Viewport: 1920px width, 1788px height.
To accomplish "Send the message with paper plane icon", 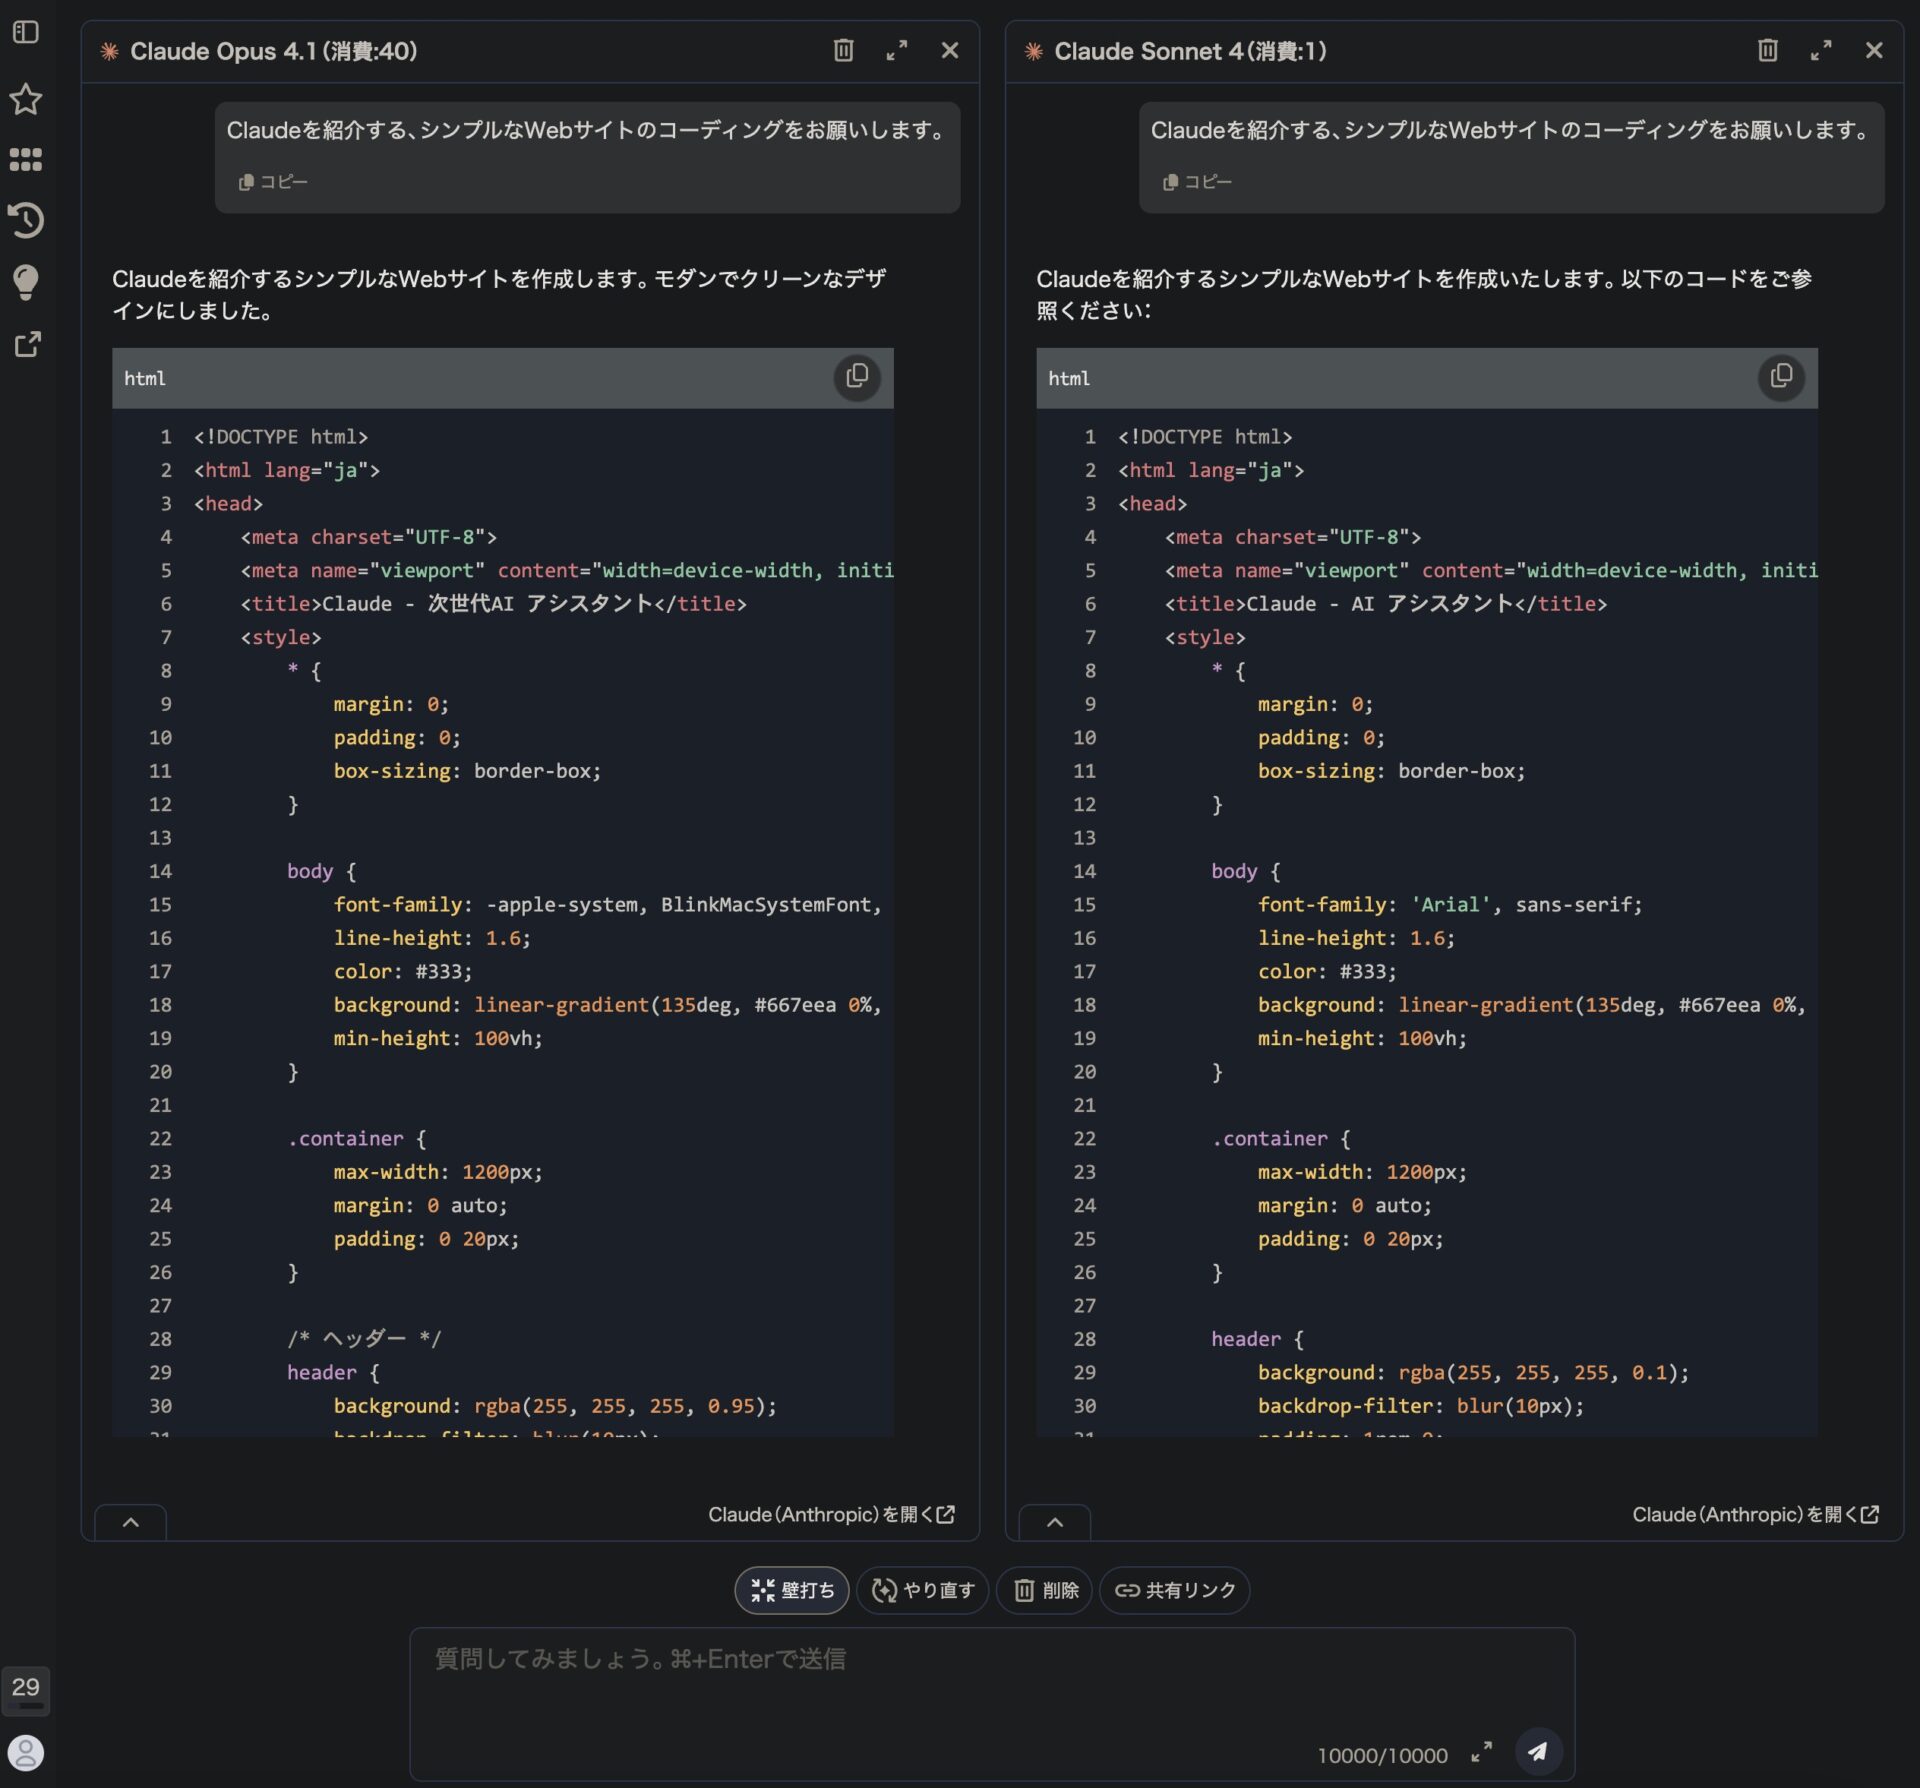I will pos(1538,1751).
